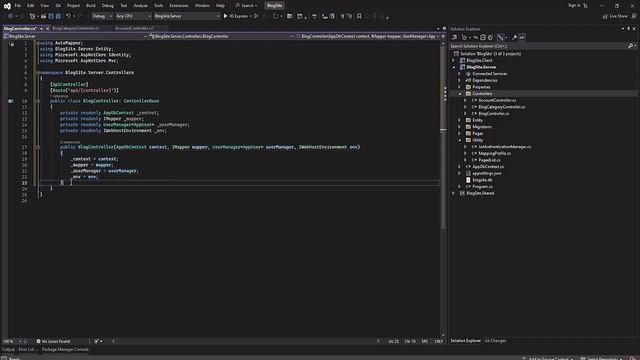Select Dependencies node
Image resolution: width=640 pixels, height=360 pixels.
pyautogui.click(x=484, y=80)
